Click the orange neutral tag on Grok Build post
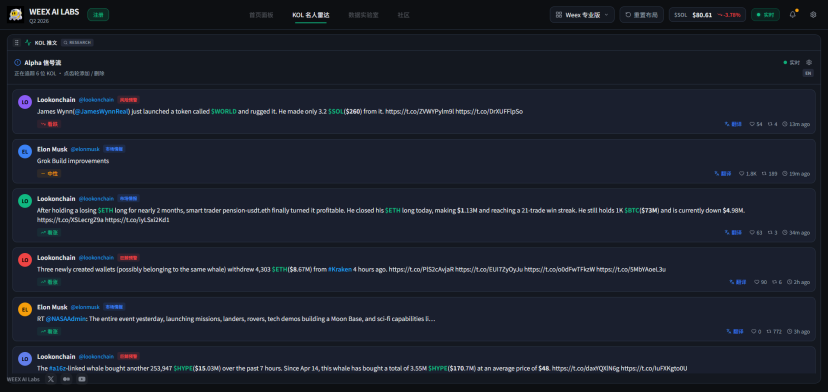The width and height of the screenshot is (828, 392). click(49, 173)
